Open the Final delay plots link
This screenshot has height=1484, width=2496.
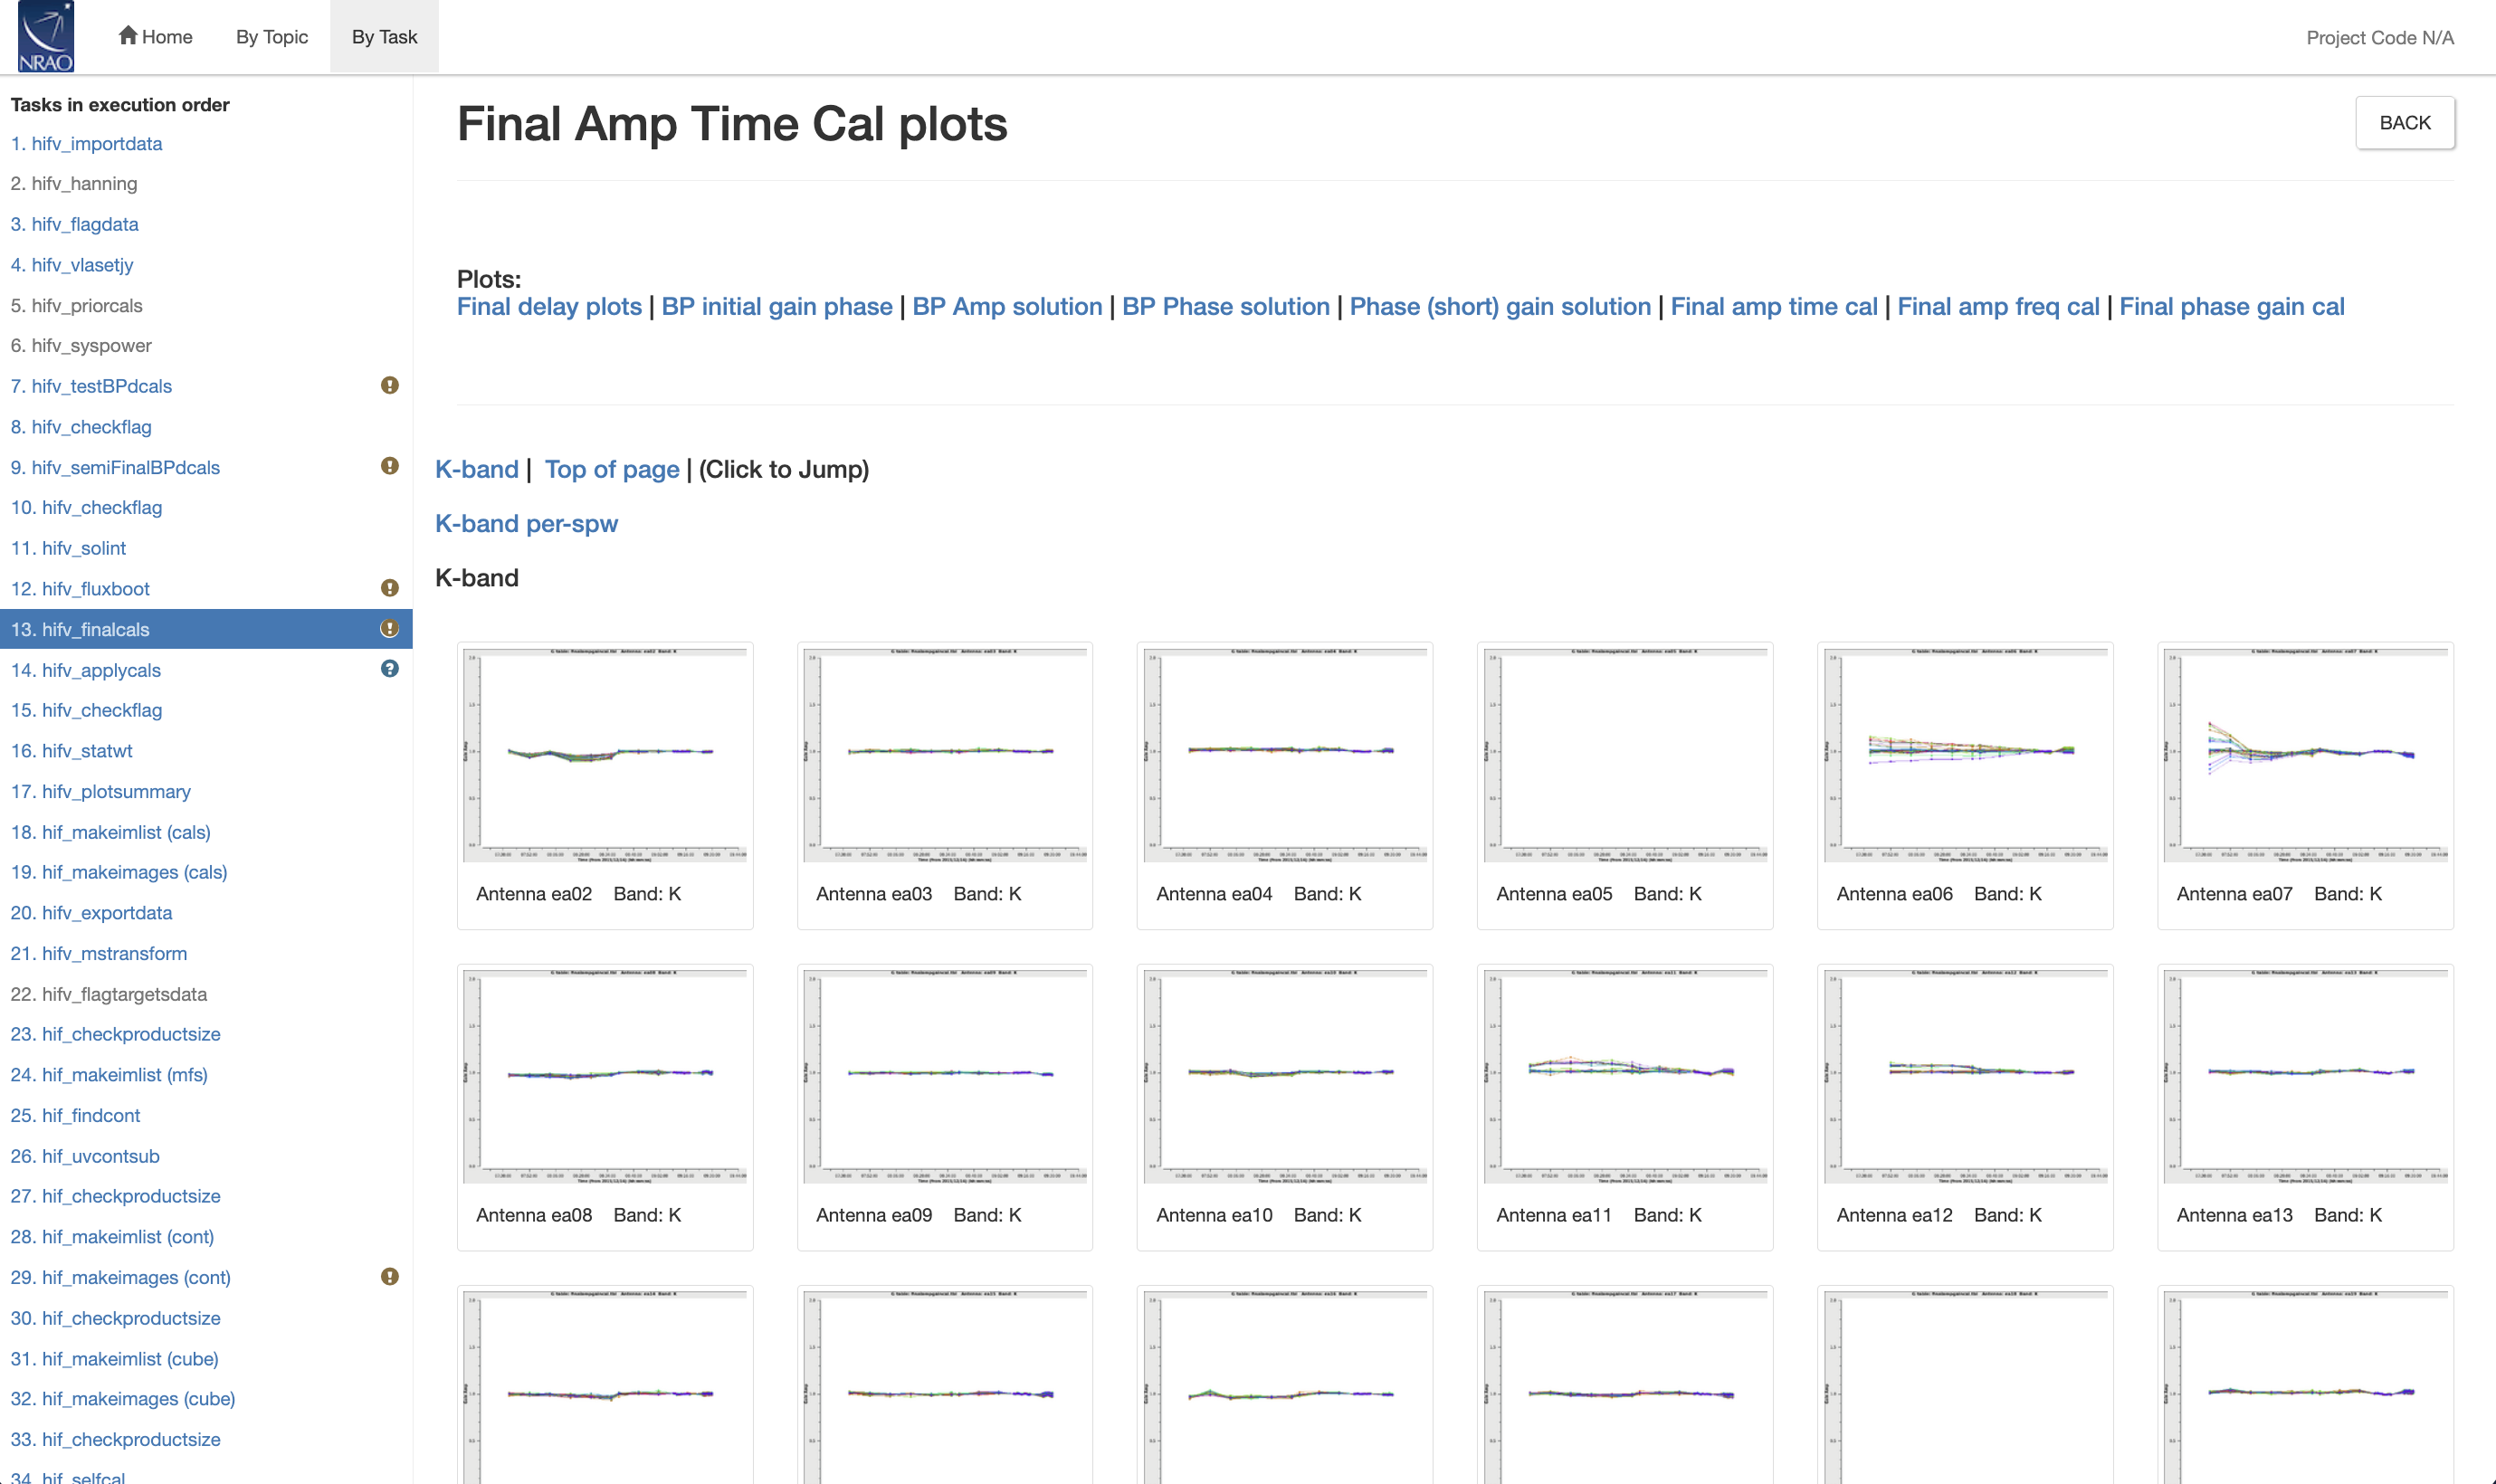549,307
